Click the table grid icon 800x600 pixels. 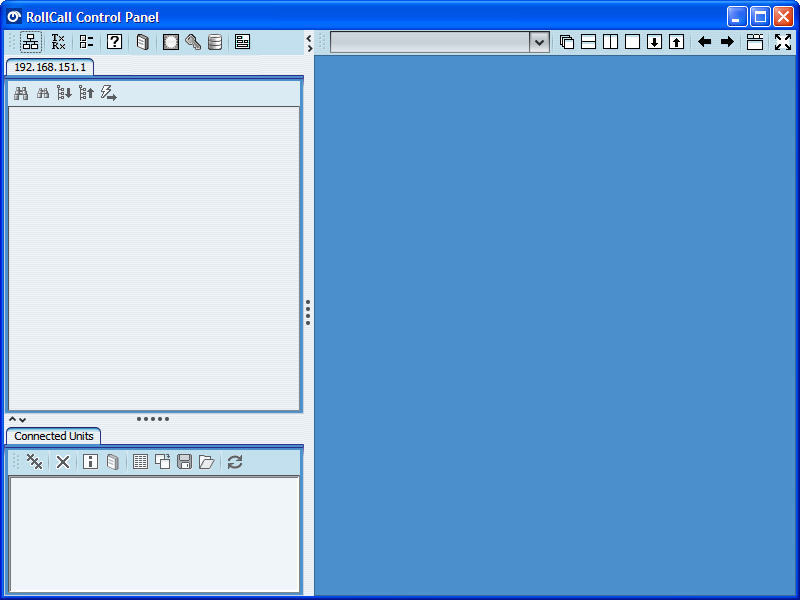(x=140, y=462)
